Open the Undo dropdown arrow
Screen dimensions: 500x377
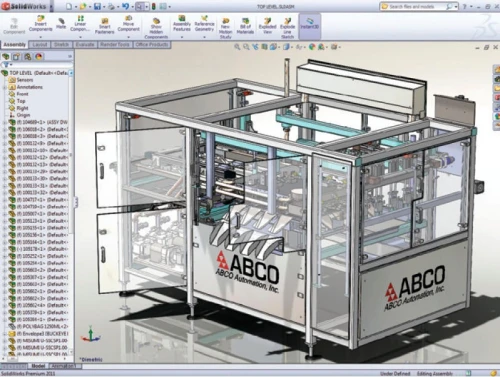point(132,7)
